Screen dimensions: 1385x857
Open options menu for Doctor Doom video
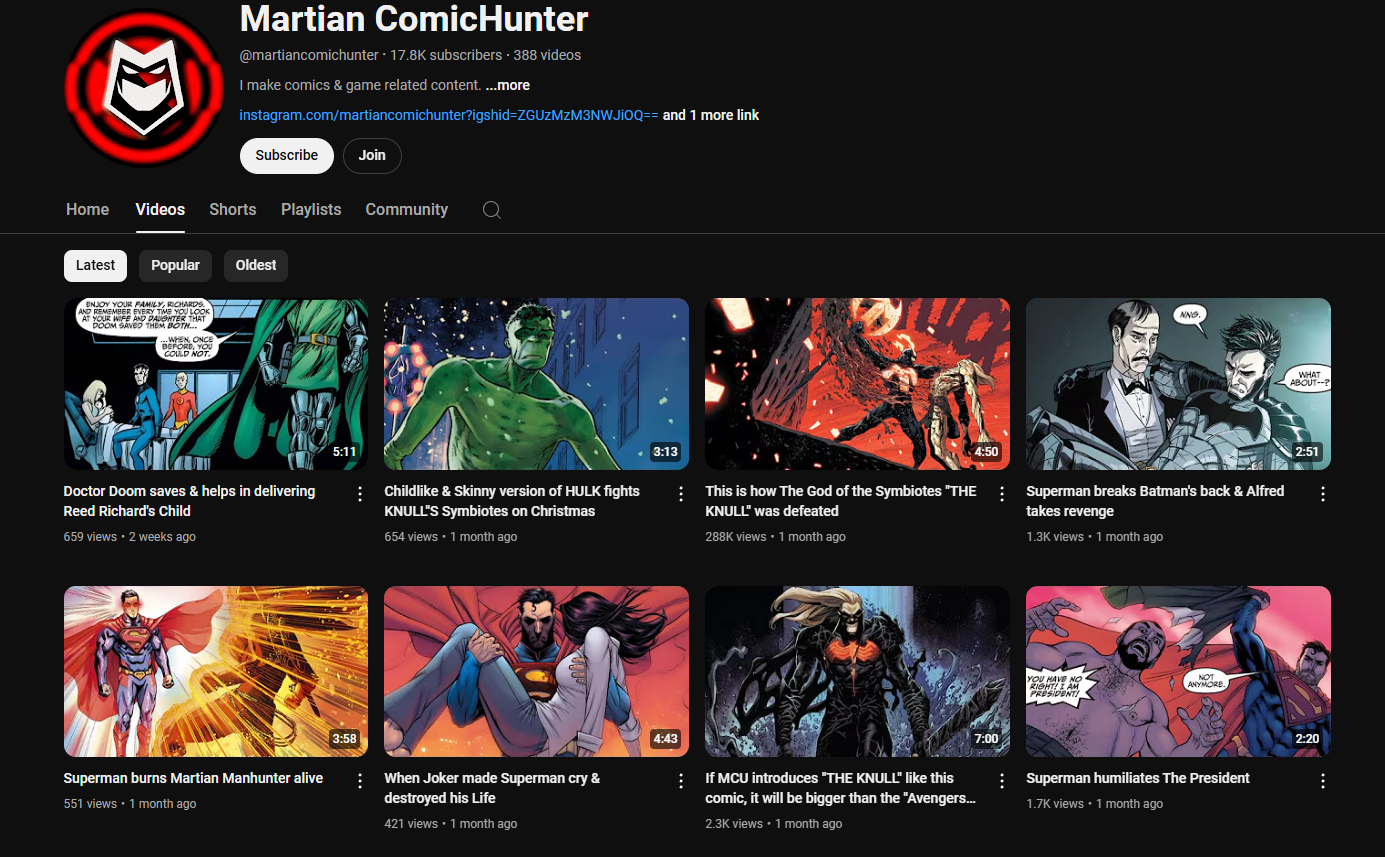tap(360, 494)
